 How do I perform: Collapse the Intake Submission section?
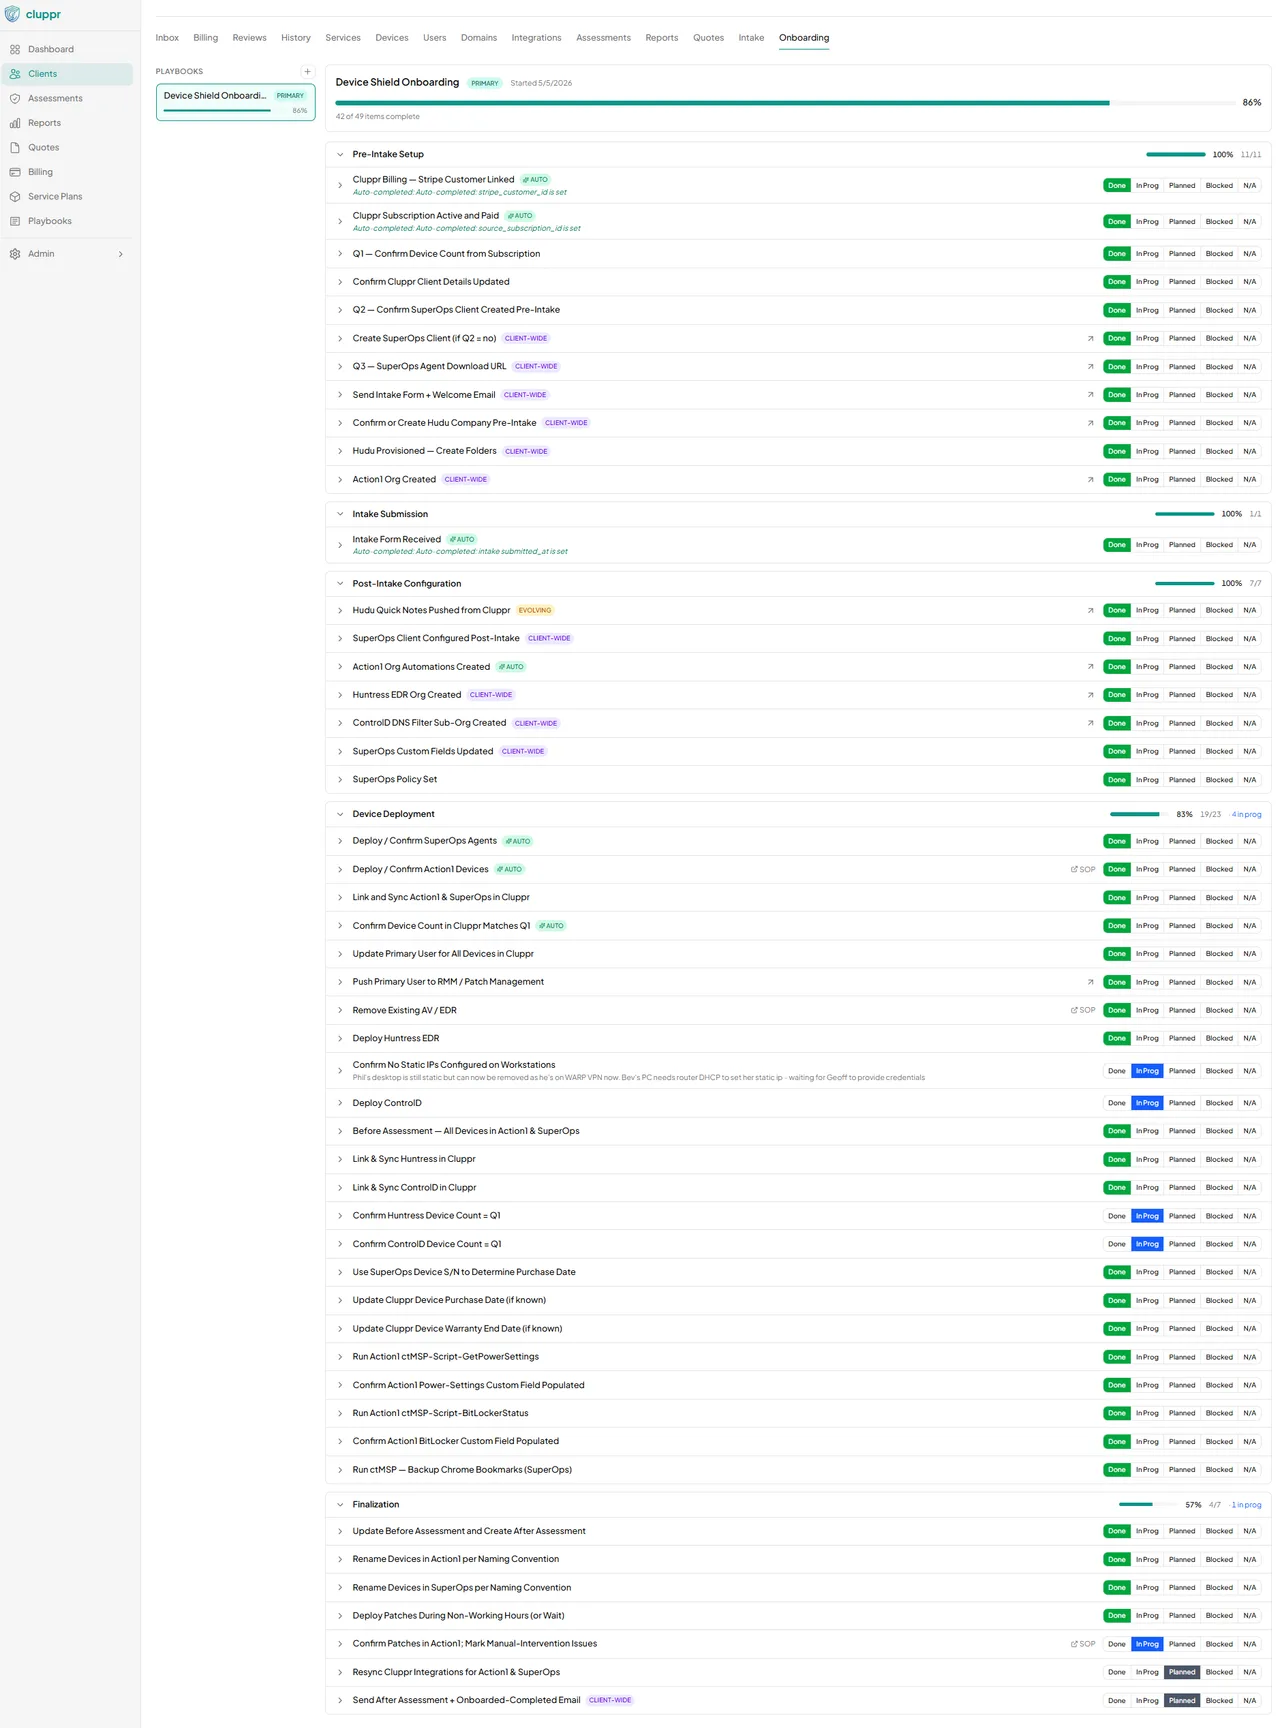pos(340,514)
